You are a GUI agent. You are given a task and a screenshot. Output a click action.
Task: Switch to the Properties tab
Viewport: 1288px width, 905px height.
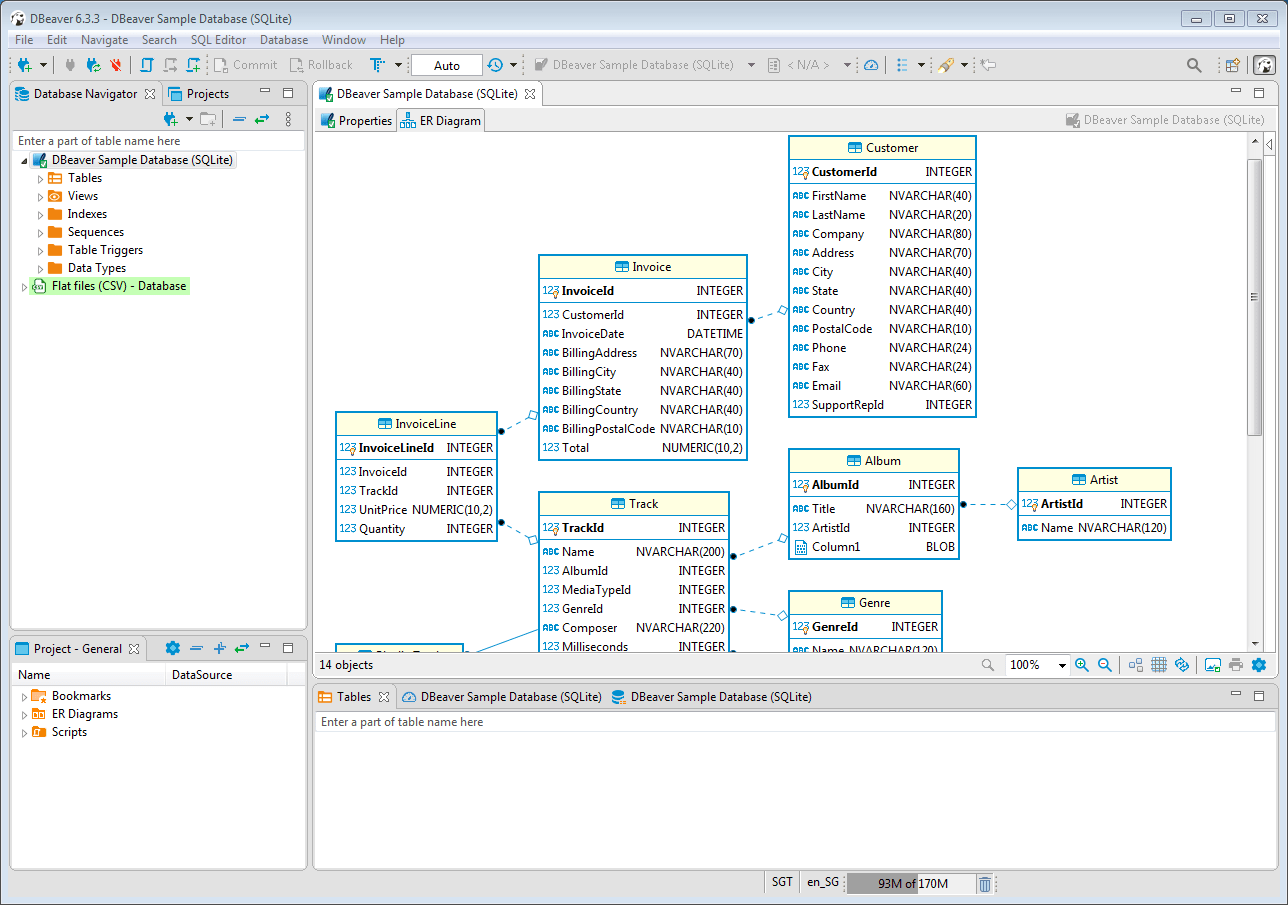(x=356, y=121)
